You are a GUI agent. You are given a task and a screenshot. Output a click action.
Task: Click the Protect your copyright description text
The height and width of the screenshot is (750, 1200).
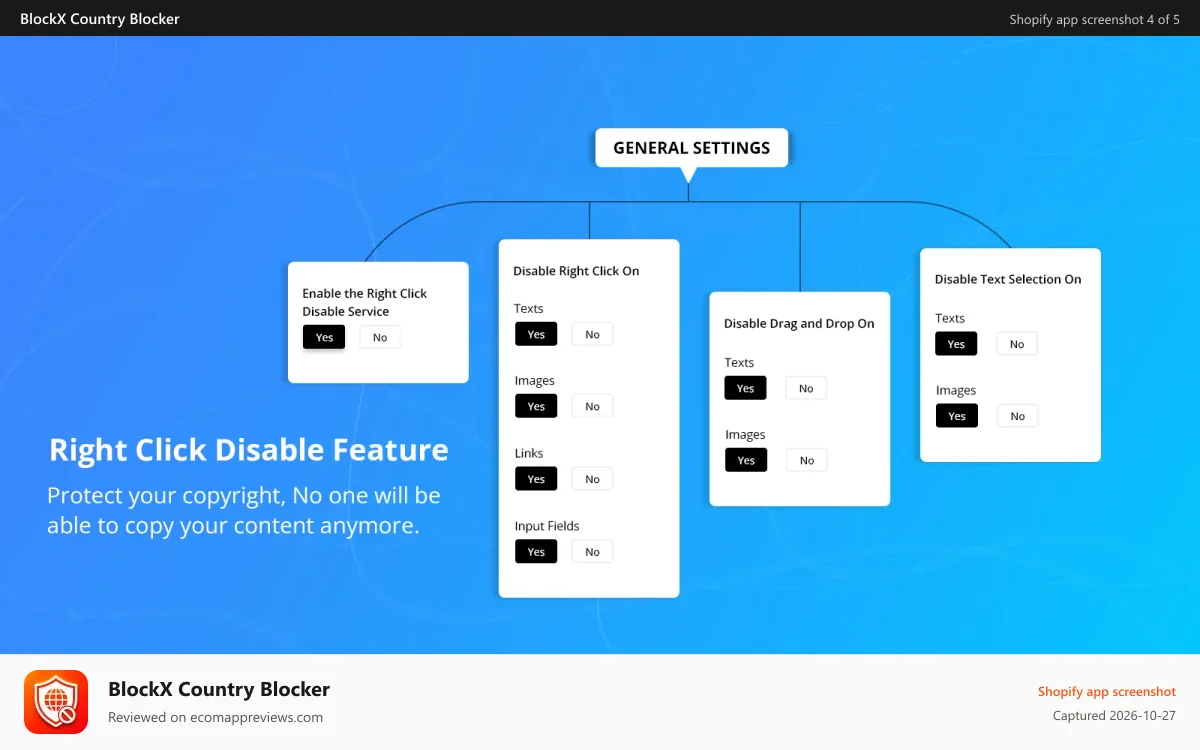(244, 510)
